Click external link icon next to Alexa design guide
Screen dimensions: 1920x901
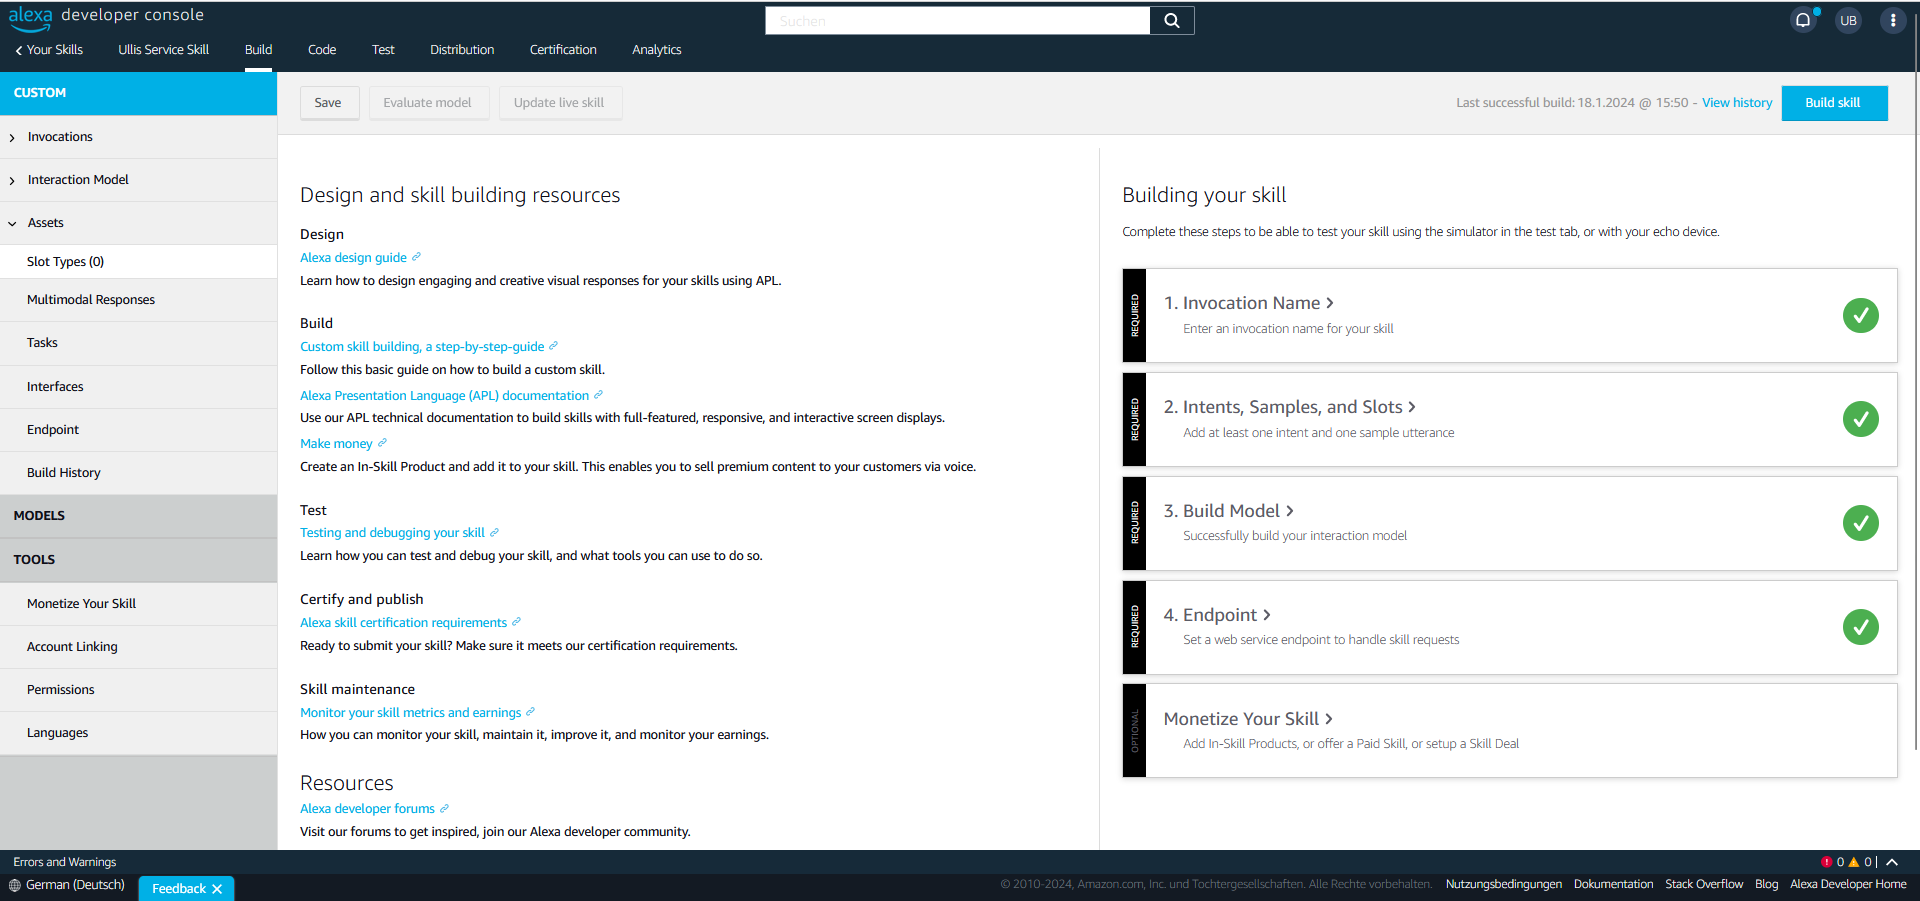pos(417,257)
